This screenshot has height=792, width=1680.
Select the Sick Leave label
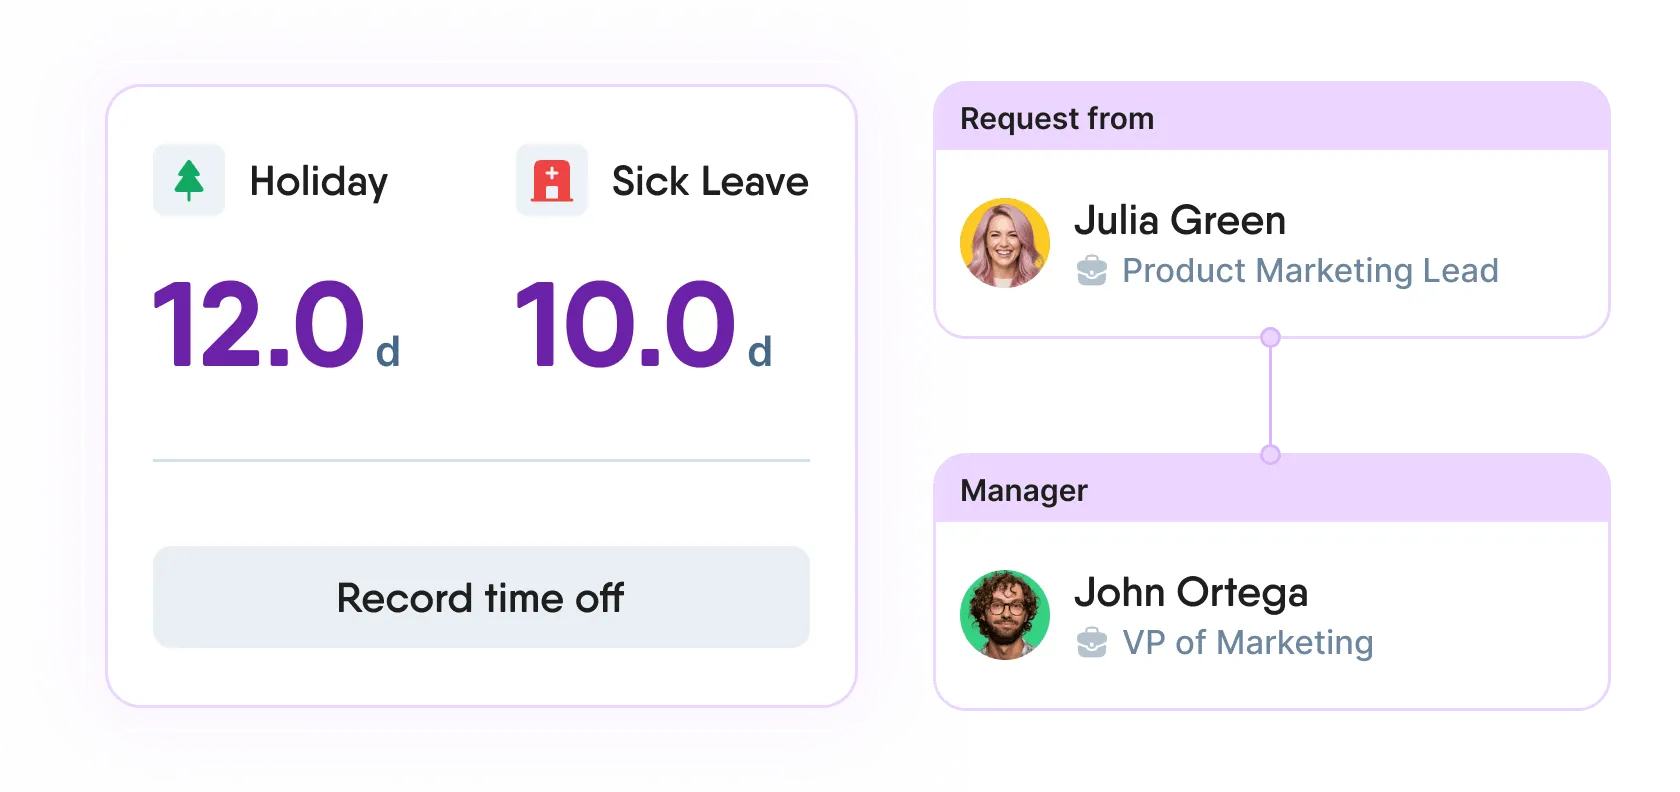coord(710,182)
